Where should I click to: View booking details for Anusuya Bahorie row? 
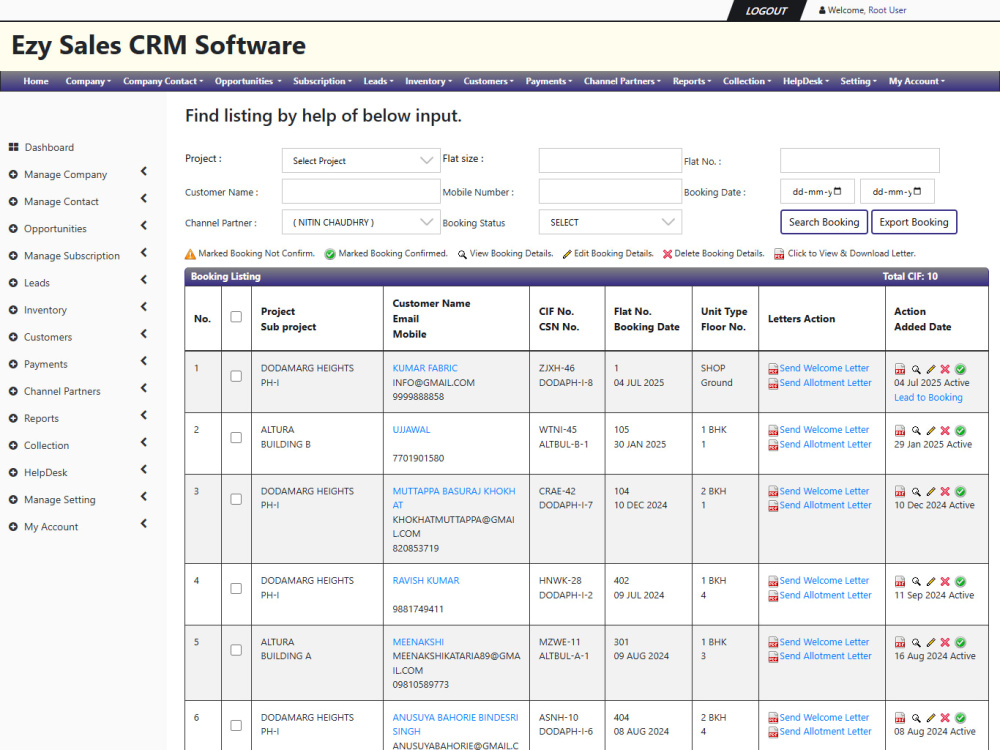tap(916, 717)
